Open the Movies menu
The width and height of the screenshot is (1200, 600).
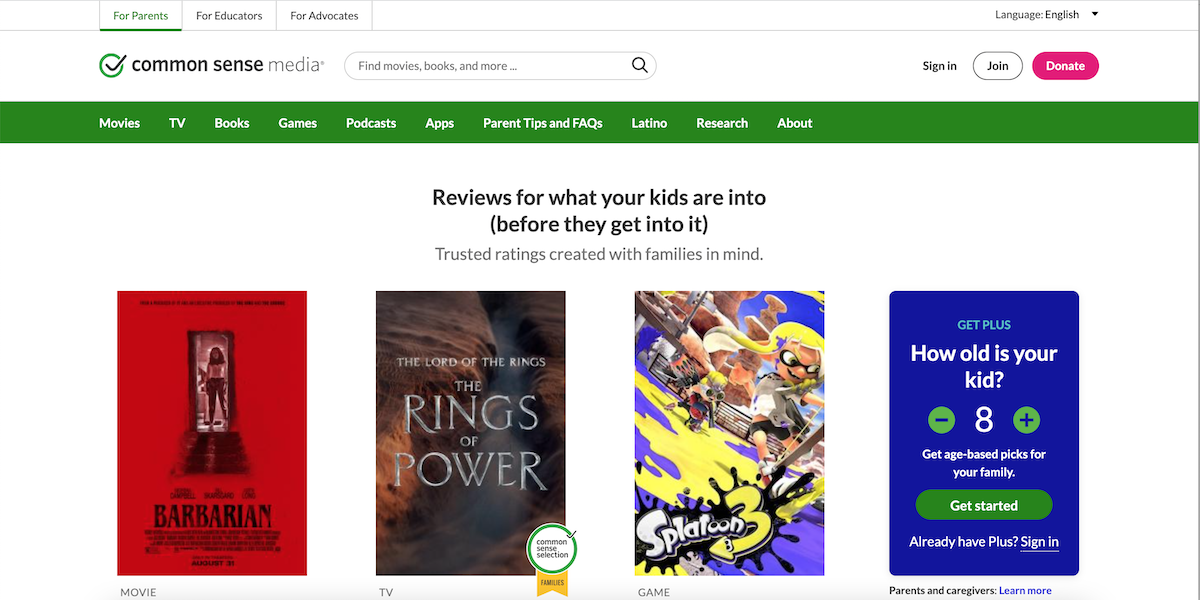(x=119, y=123)
